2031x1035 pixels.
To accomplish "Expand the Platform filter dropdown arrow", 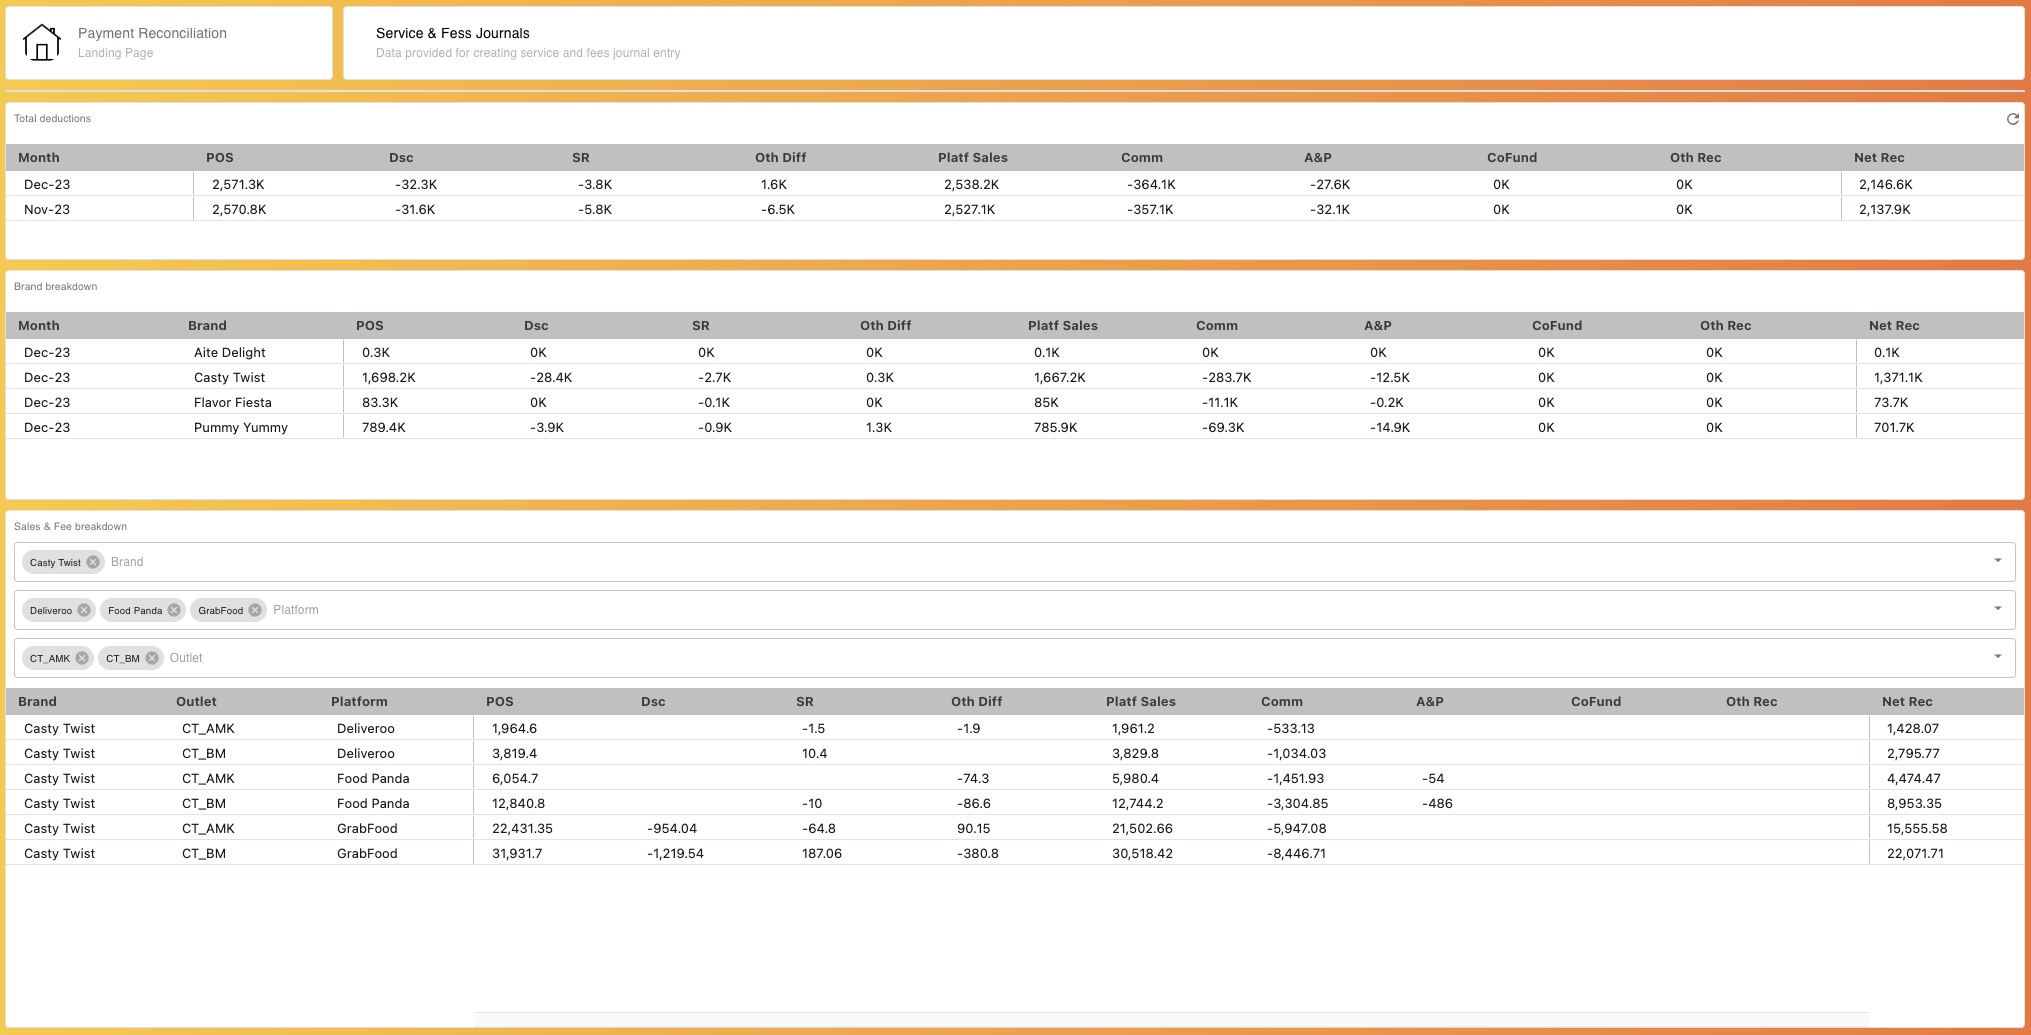I will click(x=1997, y=609).
